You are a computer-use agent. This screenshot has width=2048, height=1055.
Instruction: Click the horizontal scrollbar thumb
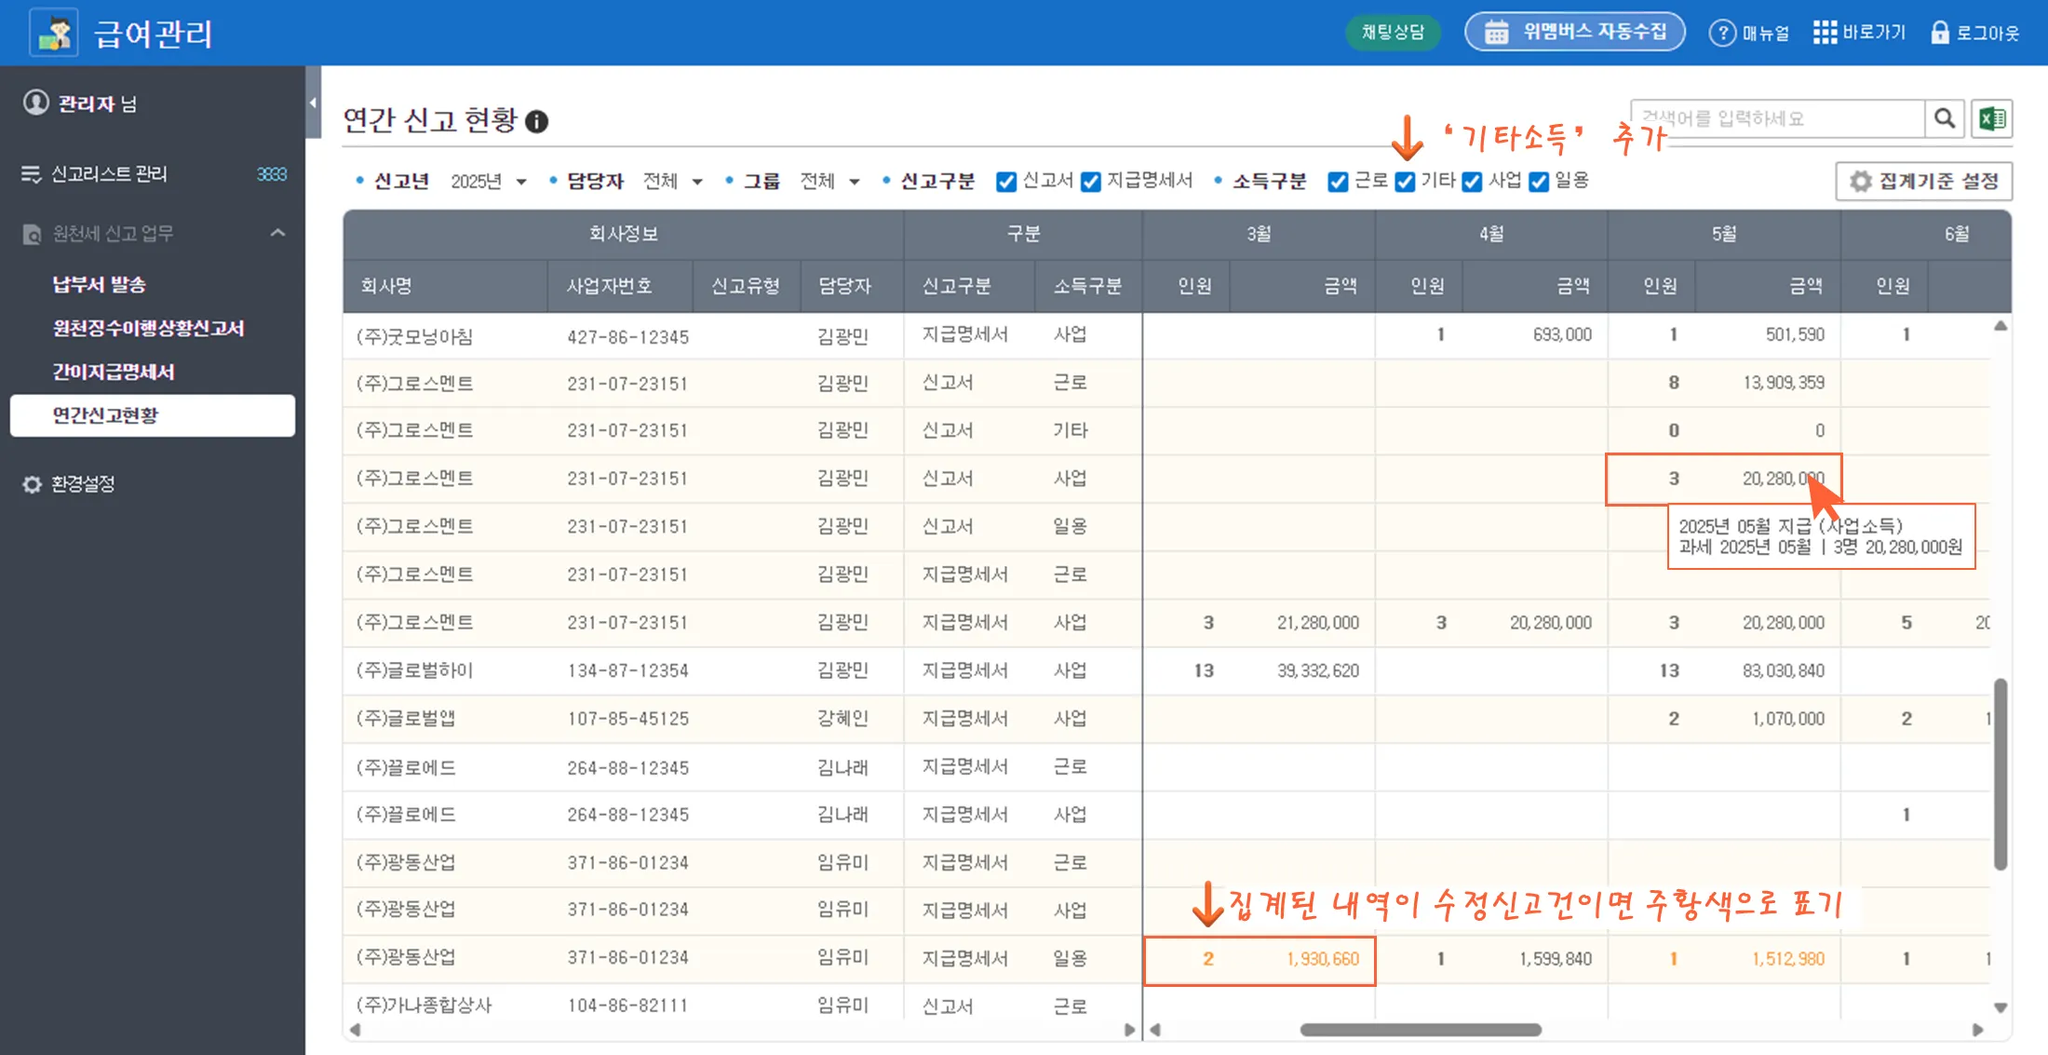1420,1030
